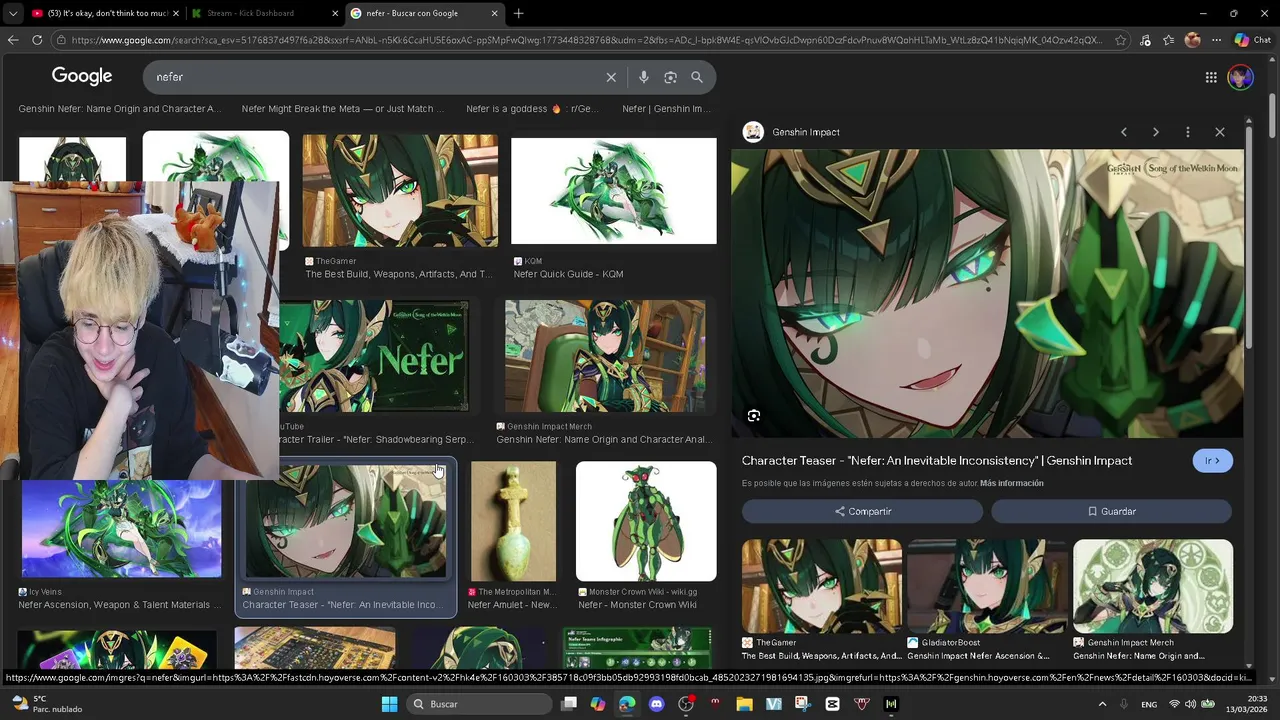Screen dimensions: 1280x720
Task: Open Copilot Chat in browser toolbar
Action: (x=1252, y=40)
